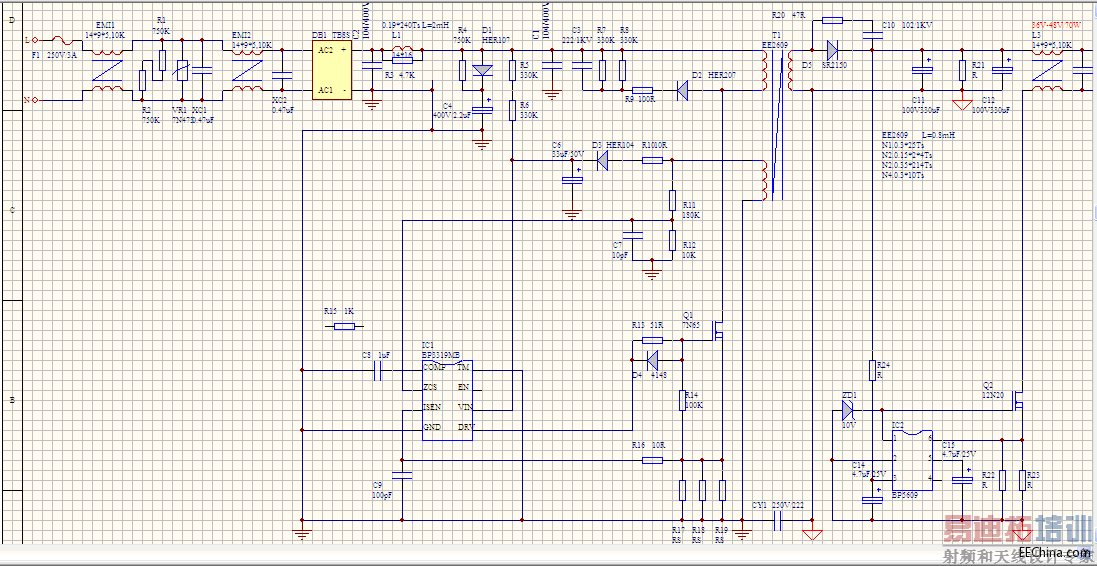Click the 'R1 750K' resistor label

point(162,26)
